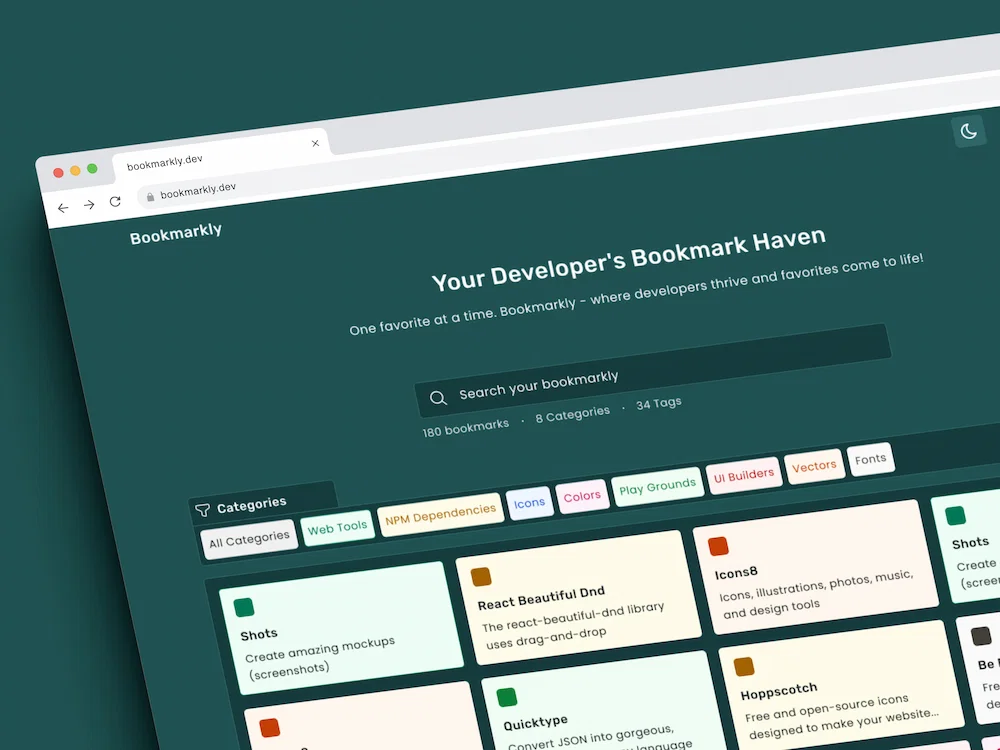Viewport: 1000px width, 750px height.
Task: Open the Bookmarkly logo home link
Action: pyautogui.click(x=176, y=233)
